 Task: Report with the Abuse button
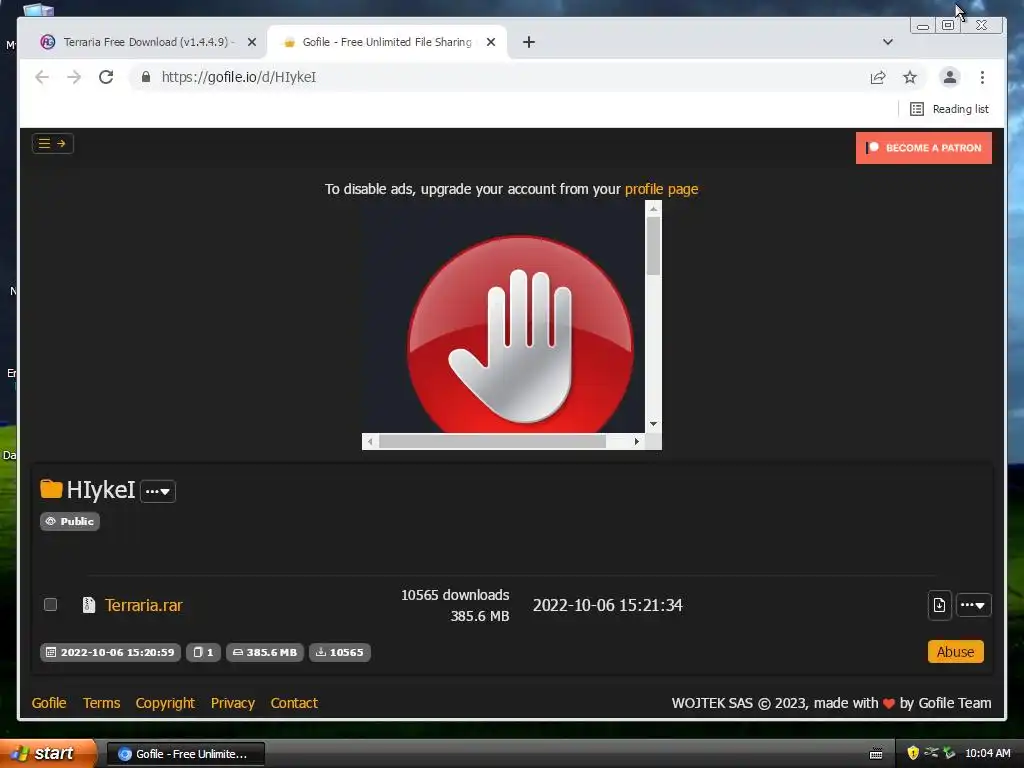[955, 652]
